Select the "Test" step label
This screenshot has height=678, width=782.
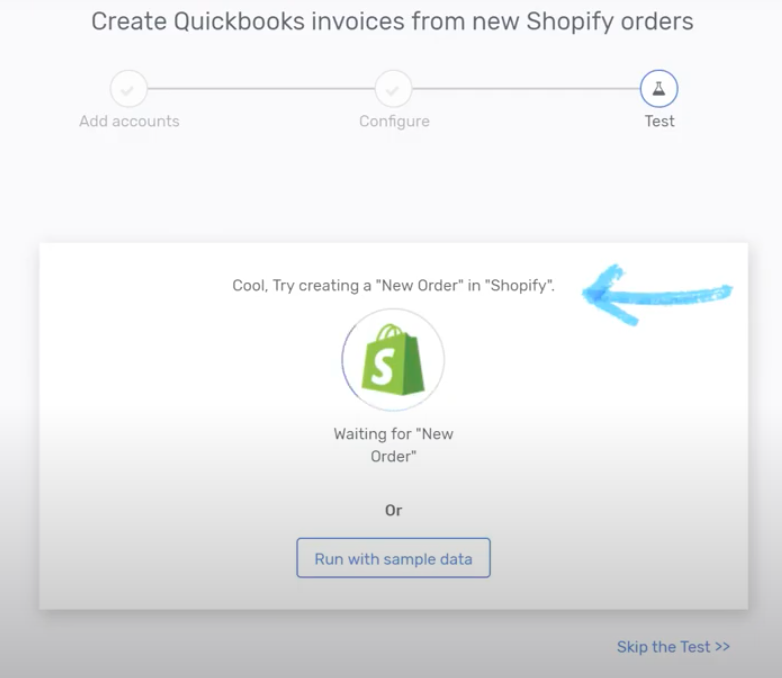(x=659, y=121)
